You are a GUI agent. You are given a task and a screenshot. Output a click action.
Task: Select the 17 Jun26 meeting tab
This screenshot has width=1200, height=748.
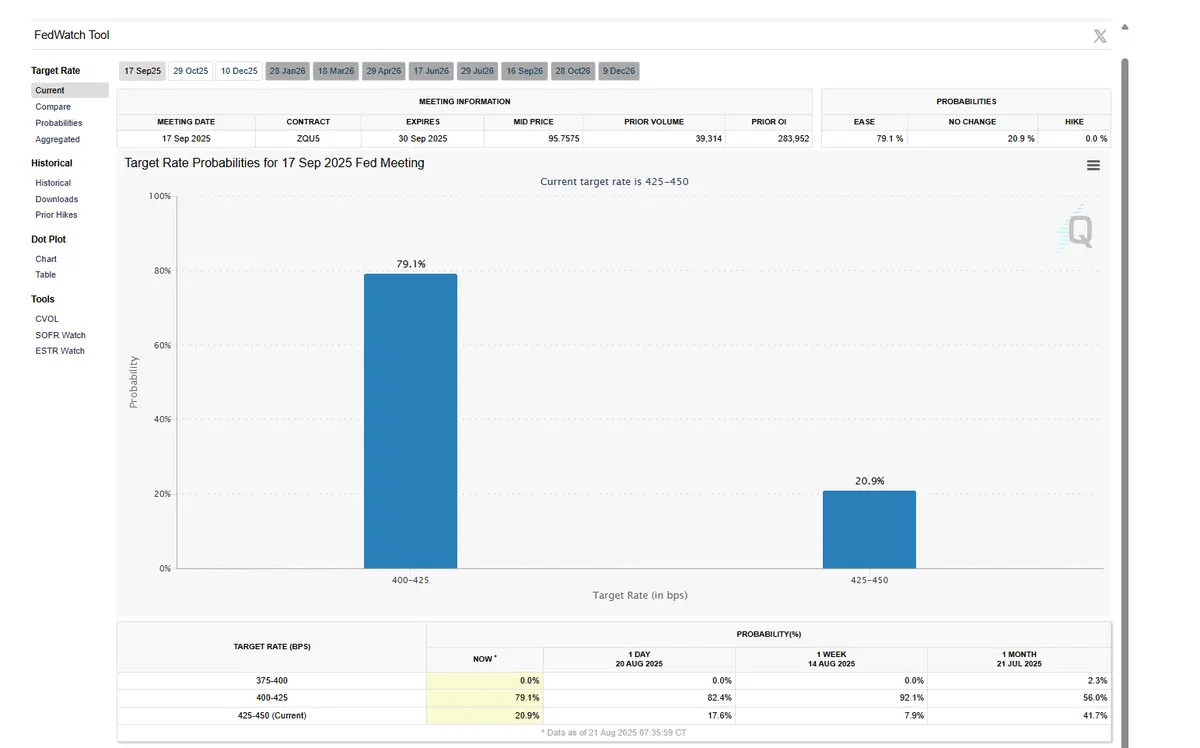(x=431, y=71)
